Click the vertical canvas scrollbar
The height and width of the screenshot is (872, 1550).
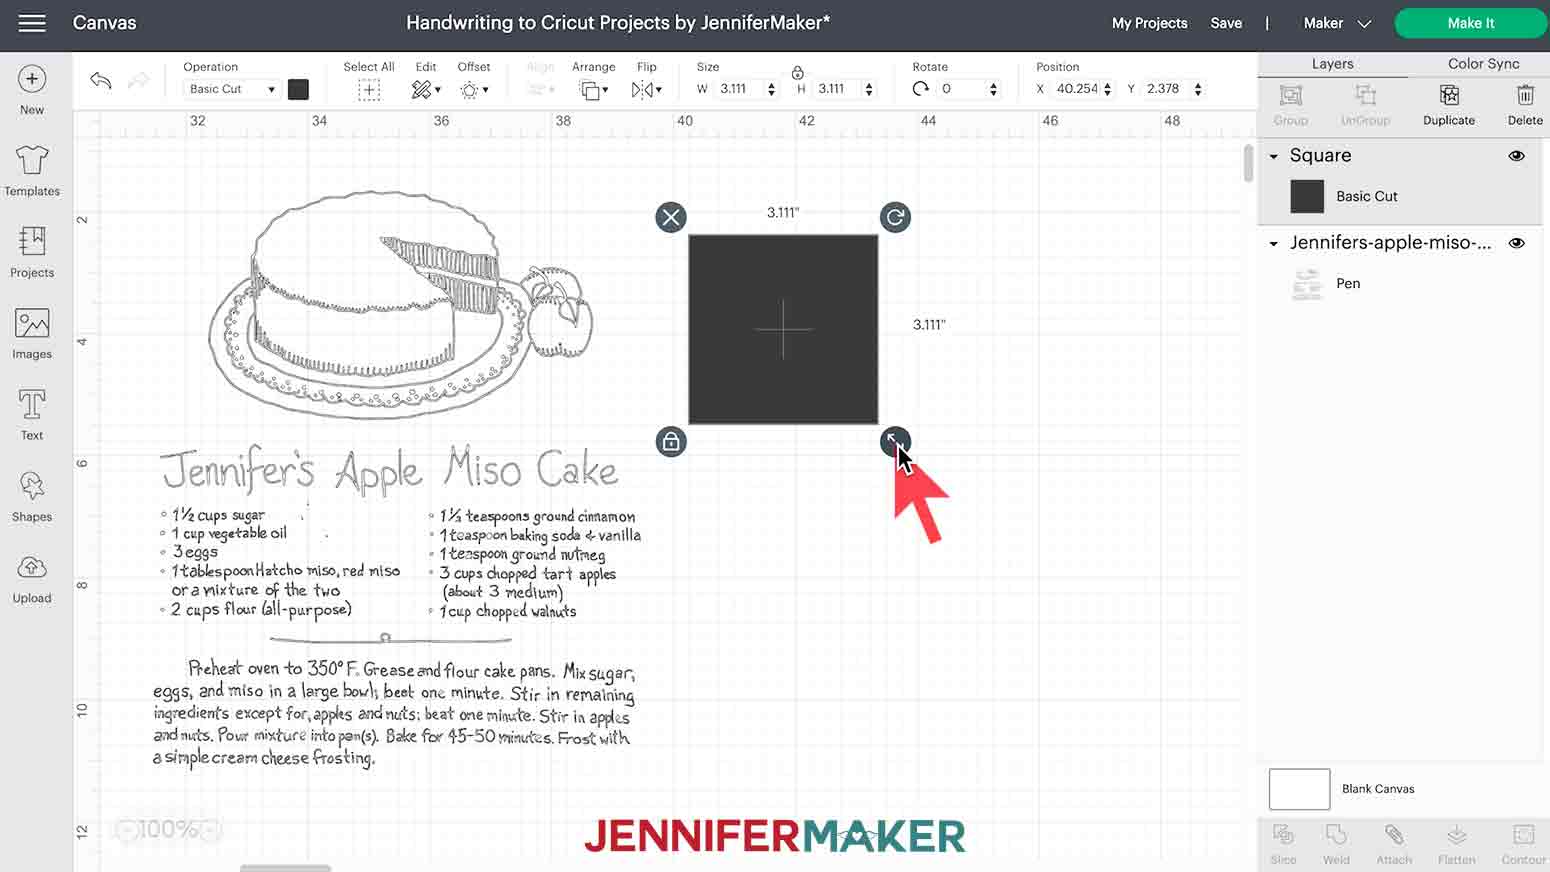coord(1248,164)
